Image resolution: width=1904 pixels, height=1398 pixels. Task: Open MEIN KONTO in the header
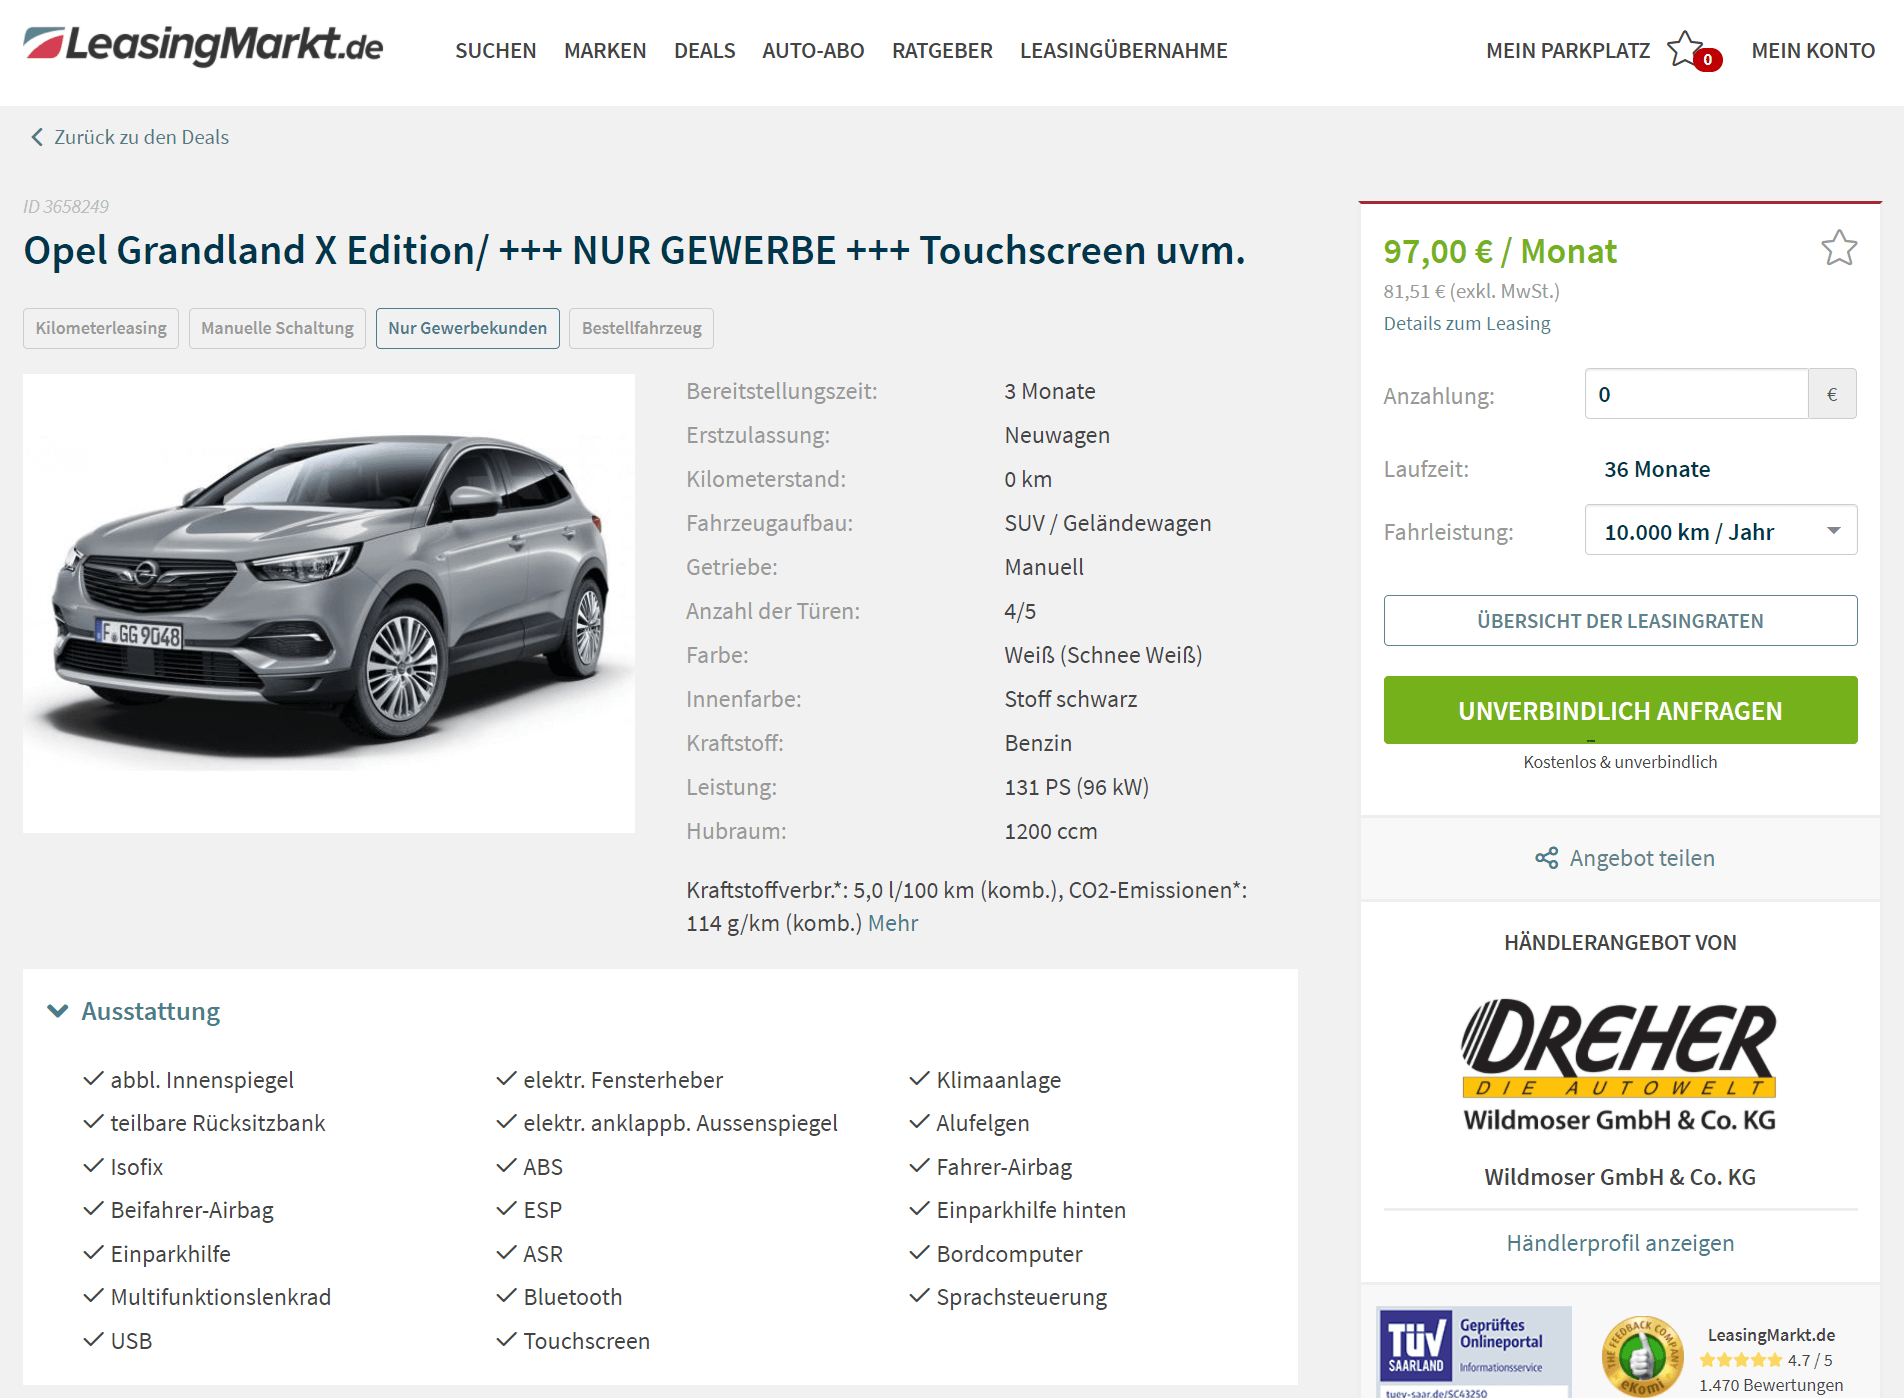coord(1813,50)
